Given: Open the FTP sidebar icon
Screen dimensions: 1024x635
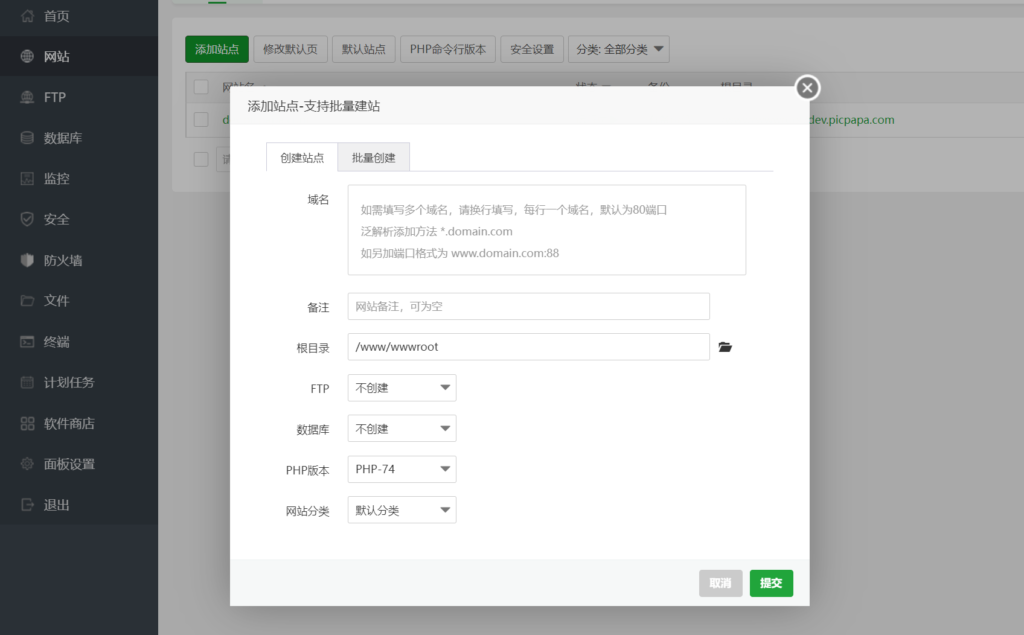Looking at the screenshot, I should point(27,97).
